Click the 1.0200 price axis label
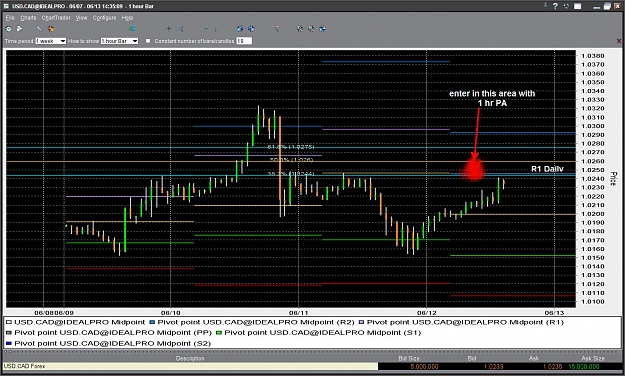The width and height of the screenshot is (625, 376). (593, 214)
